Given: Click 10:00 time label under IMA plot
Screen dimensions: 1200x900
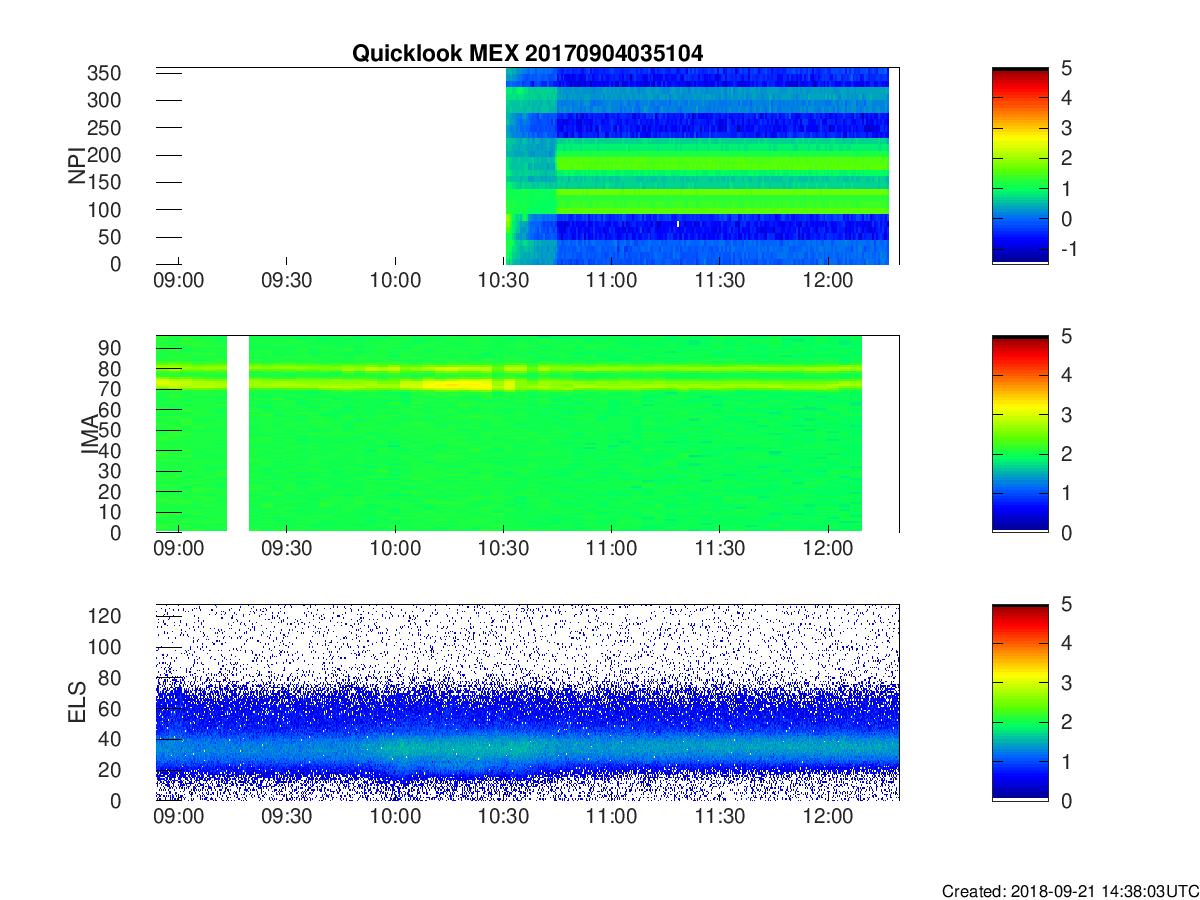Looking at the screenshot, I should pos(396,549).
